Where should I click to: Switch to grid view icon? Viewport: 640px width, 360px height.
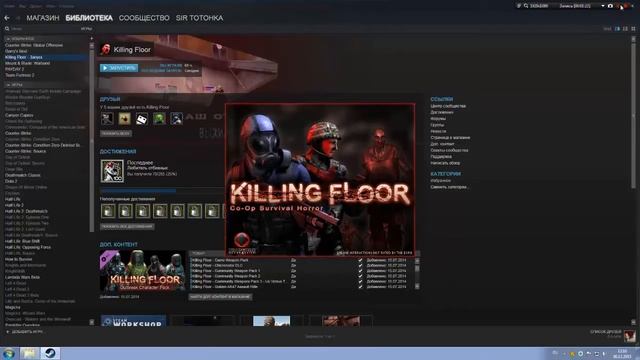click(x=633, y=29)
